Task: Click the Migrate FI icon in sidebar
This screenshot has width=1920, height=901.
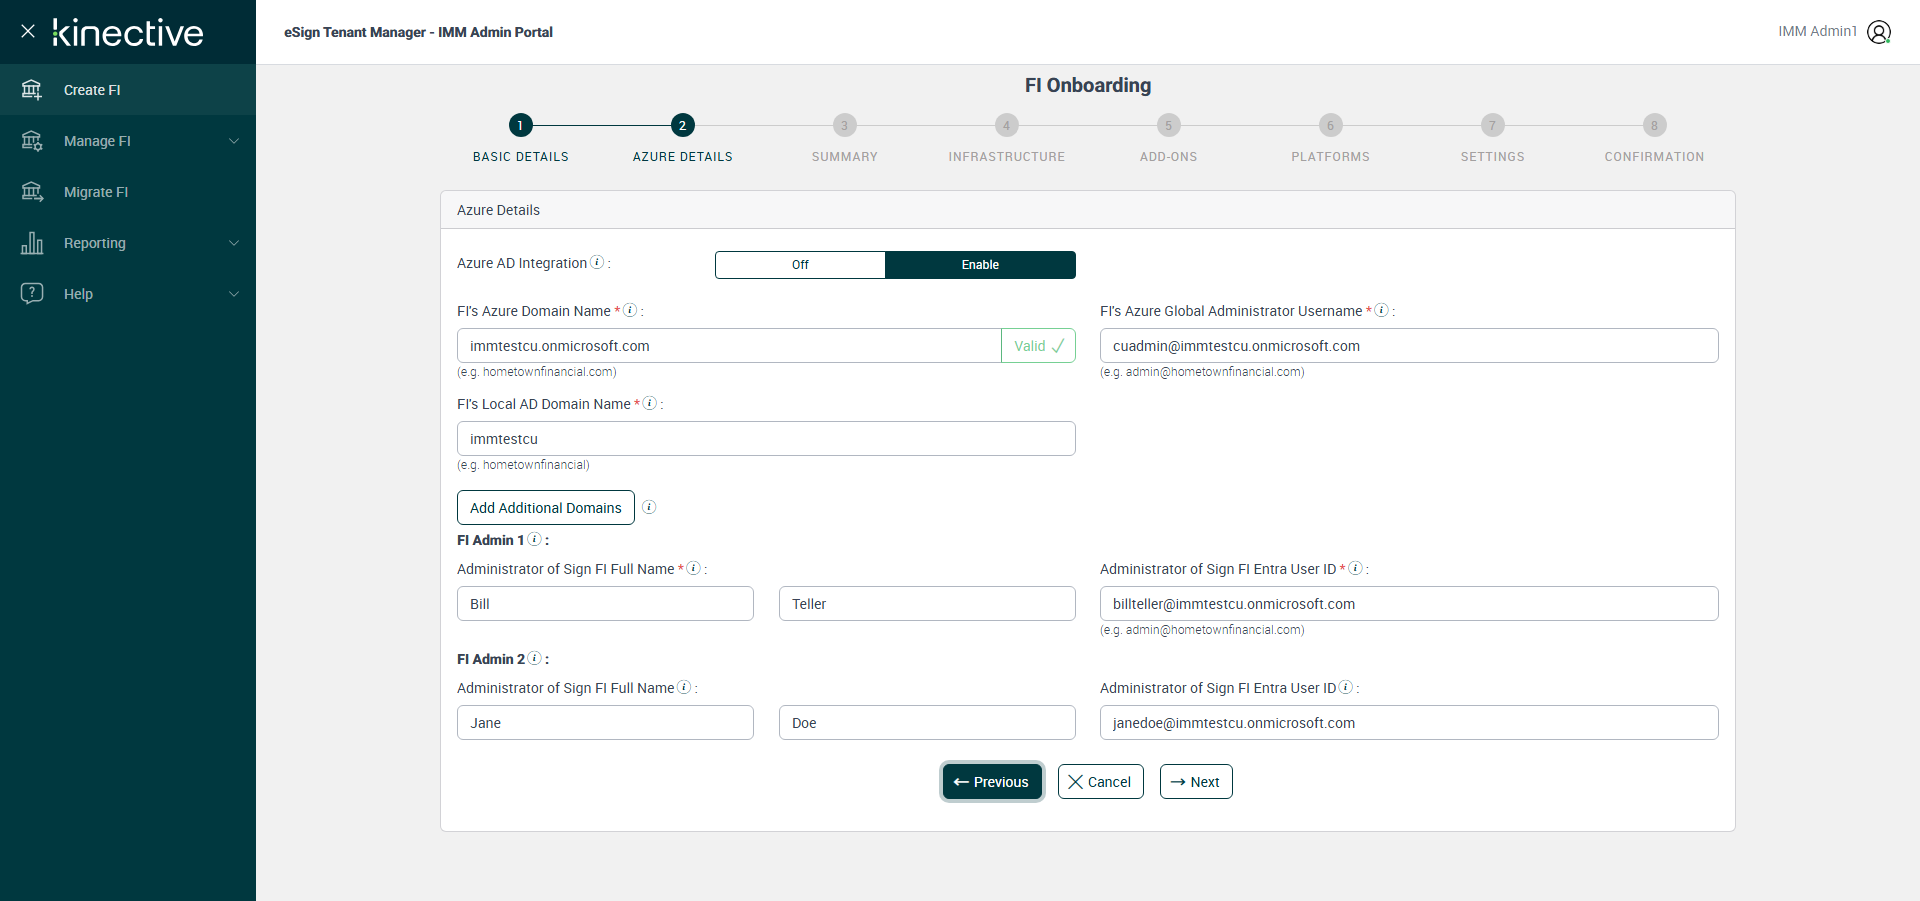Action: click(x=32, y=192)
